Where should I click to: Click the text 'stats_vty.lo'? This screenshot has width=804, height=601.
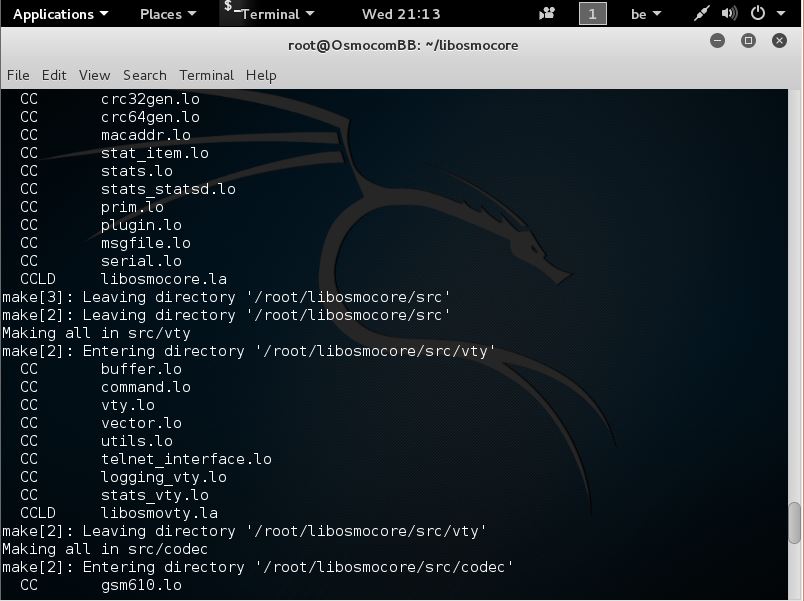tap(155, 495)
